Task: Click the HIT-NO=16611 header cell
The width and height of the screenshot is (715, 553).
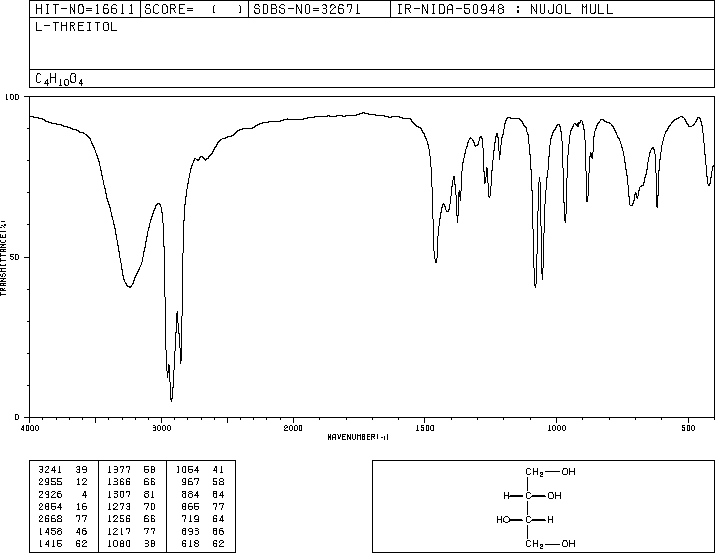Action: [85, 9]
